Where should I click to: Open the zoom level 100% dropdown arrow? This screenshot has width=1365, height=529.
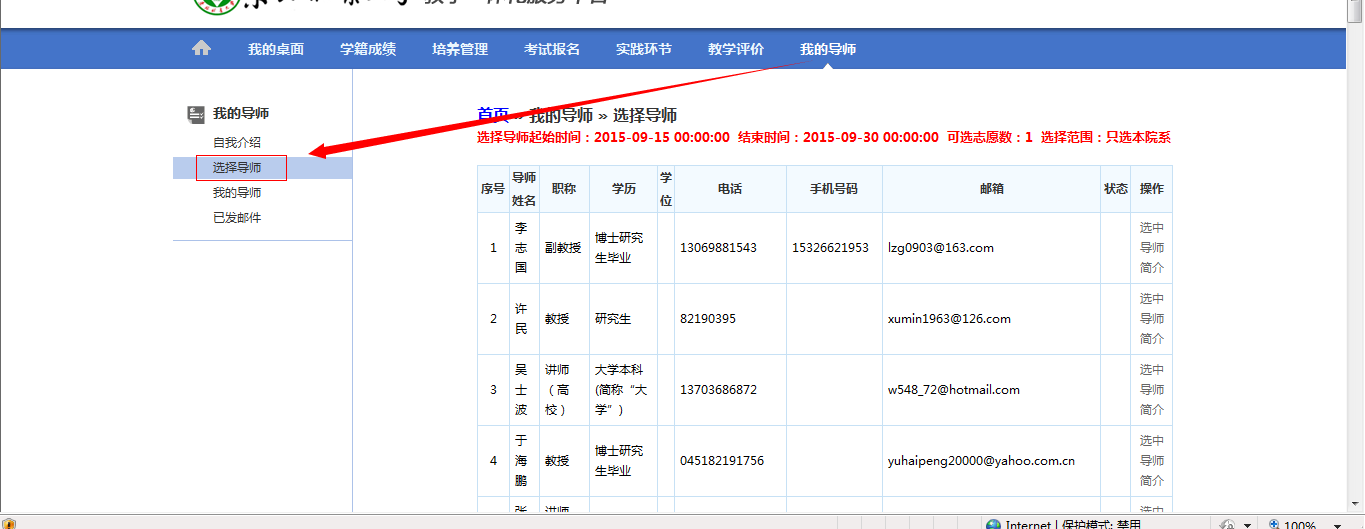pyautogui.click(x=1337, y=524)
